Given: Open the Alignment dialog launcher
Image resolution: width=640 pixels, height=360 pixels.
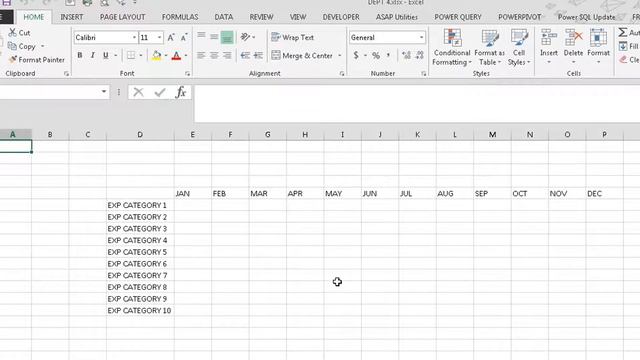Looking at the screenshot, I should [x=342, y=73].
